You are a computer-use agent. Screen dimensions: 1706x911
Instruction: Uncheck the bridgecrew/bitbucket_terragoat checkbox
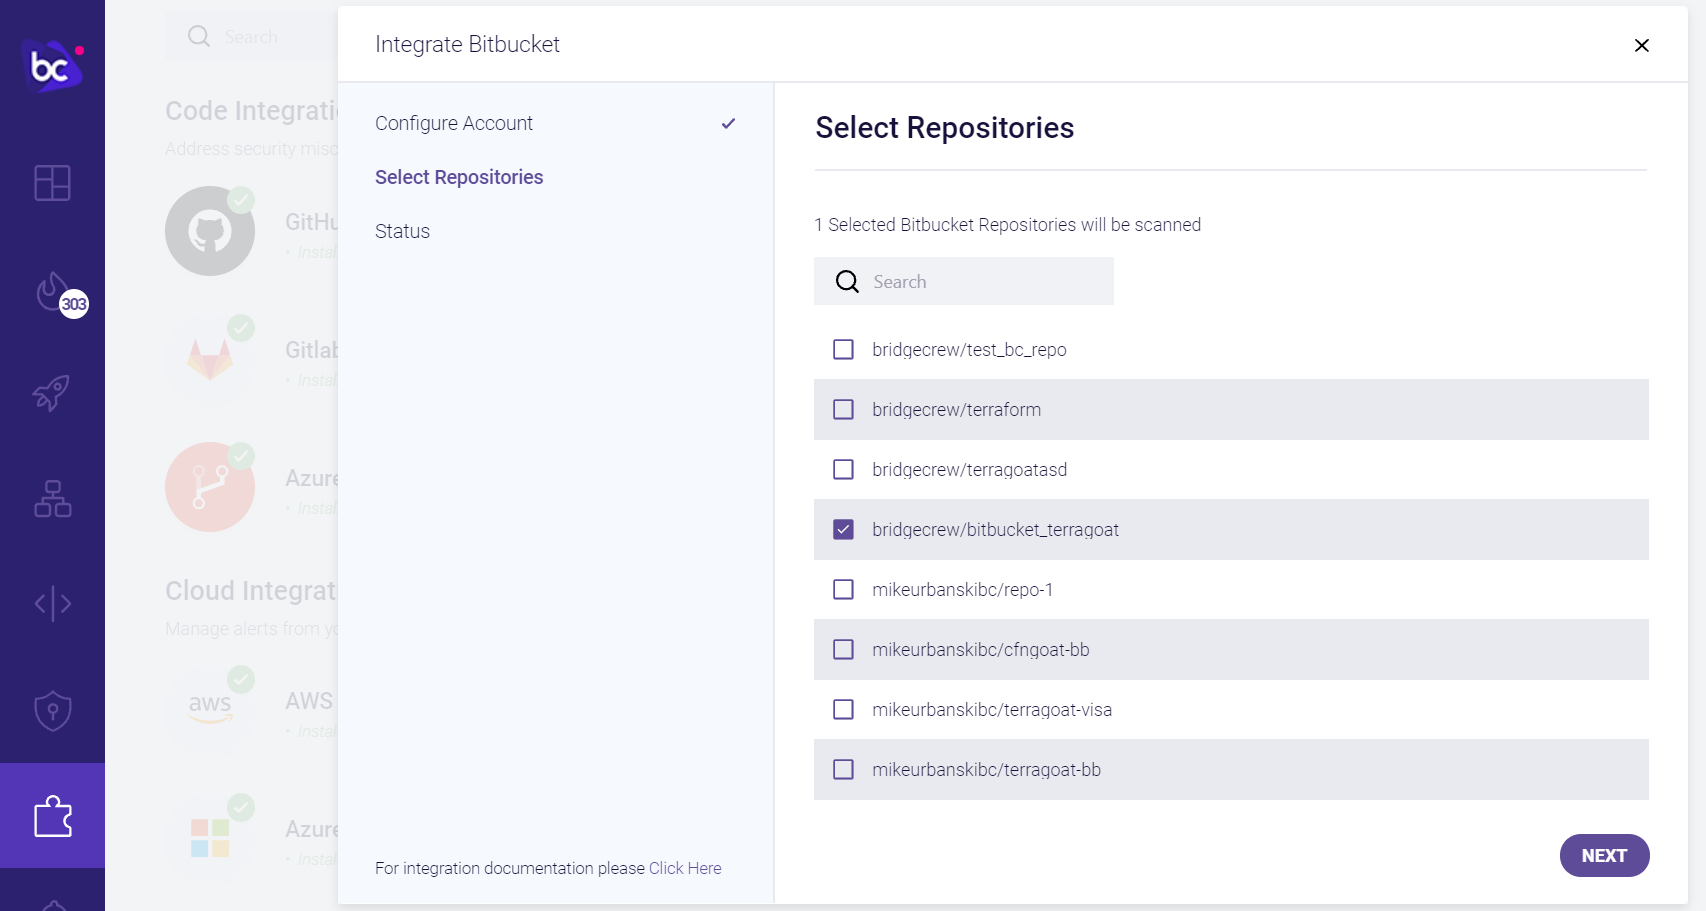pos(843,529)
